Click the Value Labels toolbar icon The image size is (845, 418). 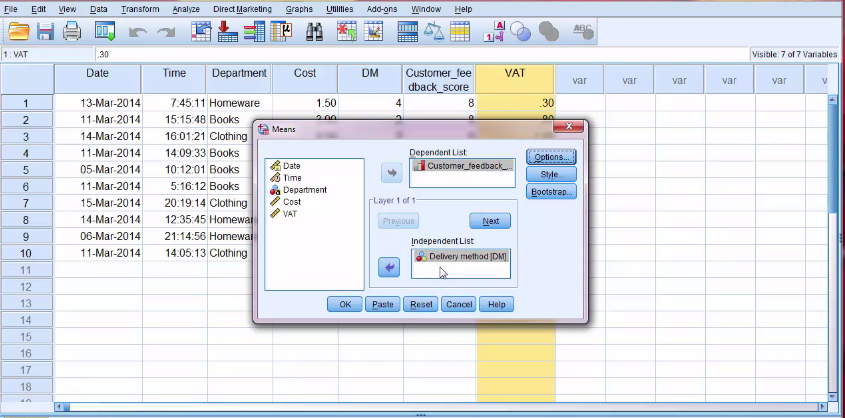point(493,32)
